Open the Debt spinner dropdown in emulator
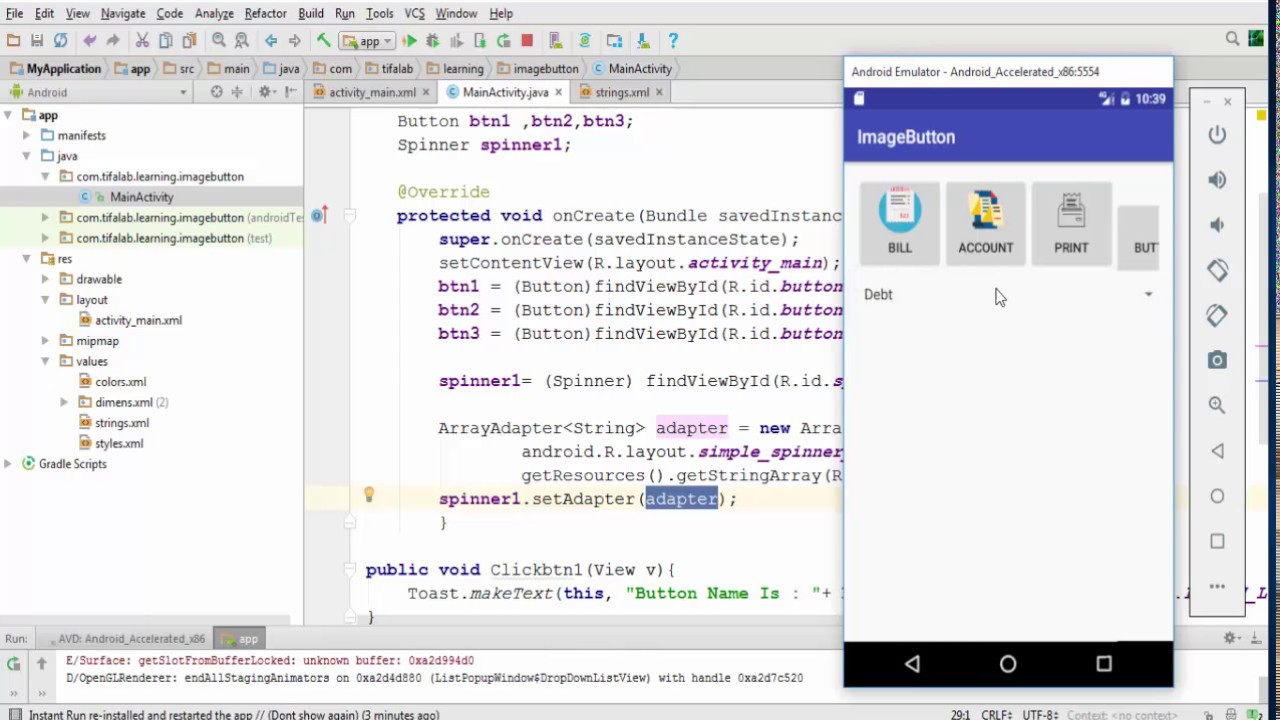The width and height of the screenshot is (1280, 720). click(x=1008, y=295)
